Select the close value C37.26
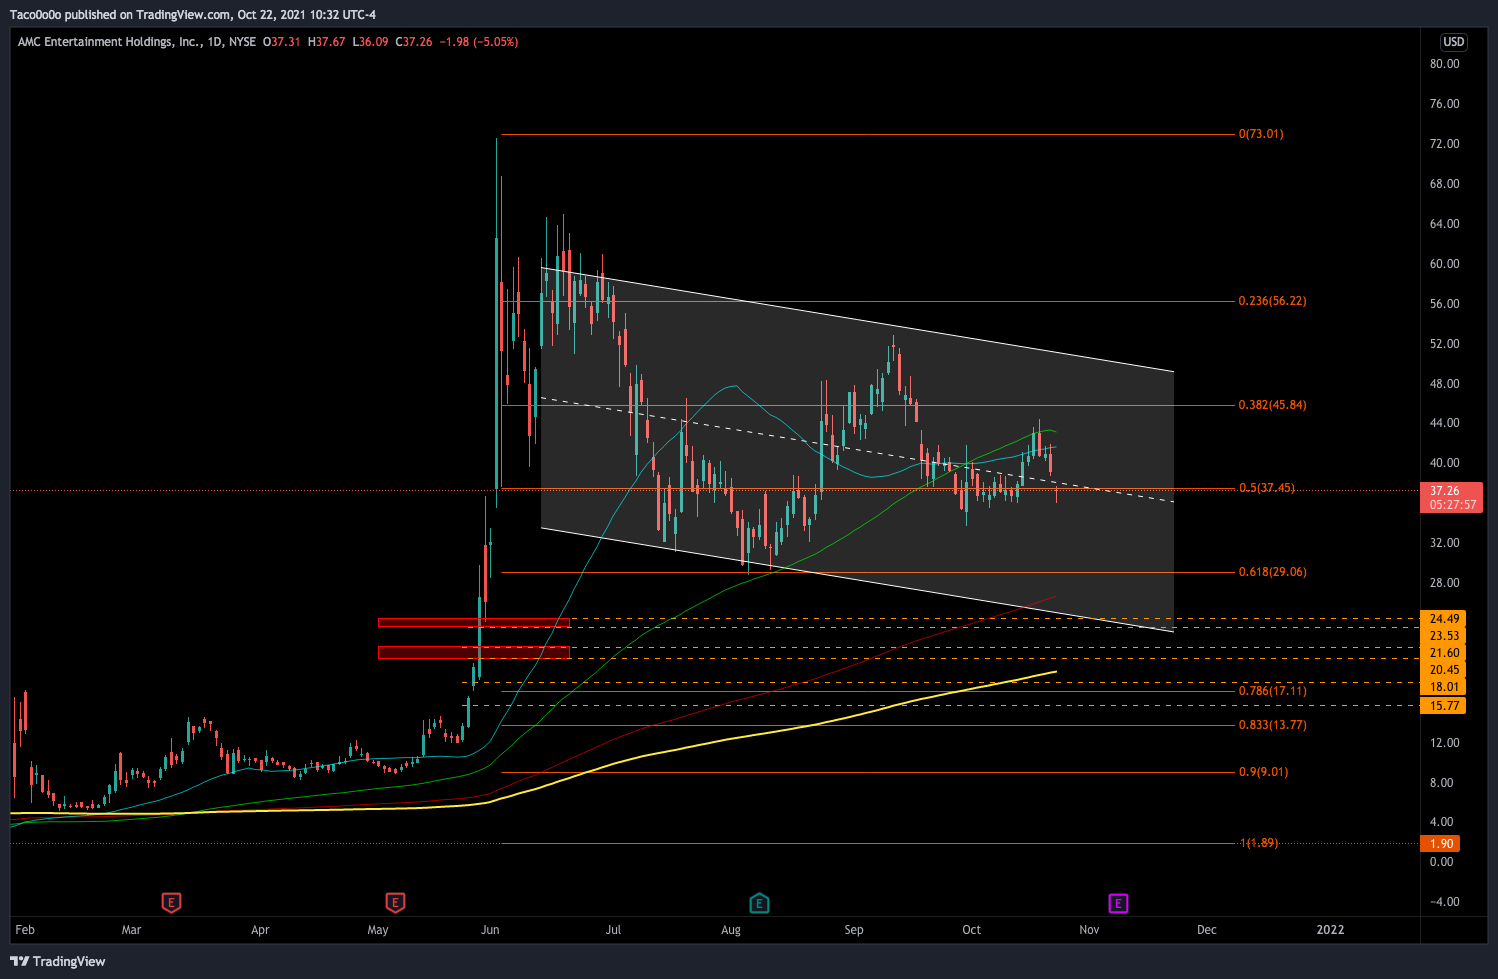 (x=414, y=42)
